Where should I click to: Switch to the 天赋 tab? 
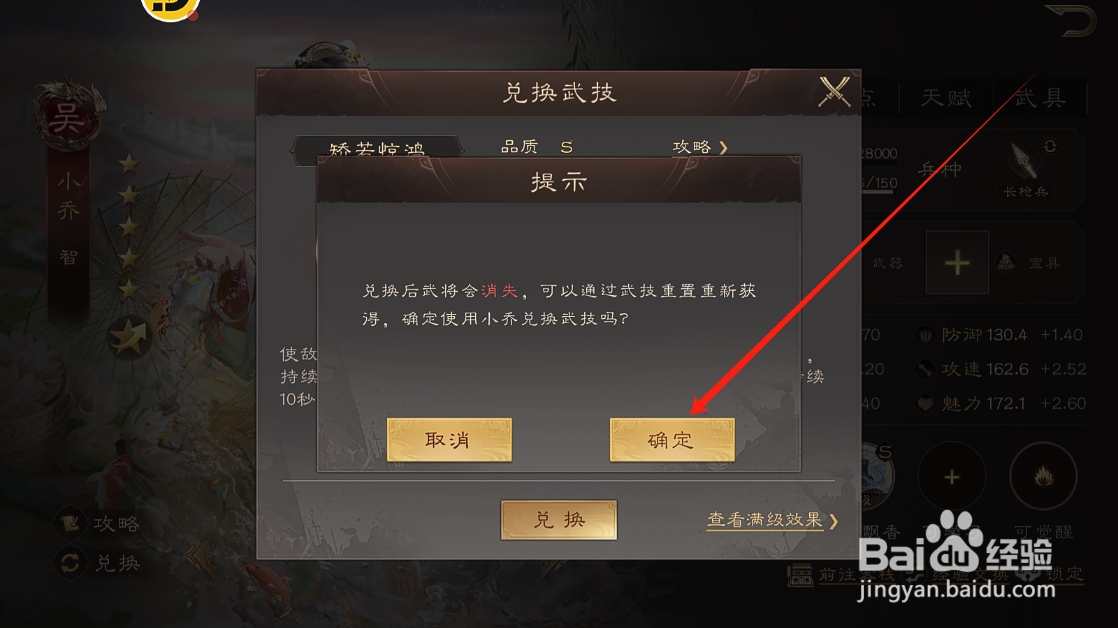click(x=946, y=98)
